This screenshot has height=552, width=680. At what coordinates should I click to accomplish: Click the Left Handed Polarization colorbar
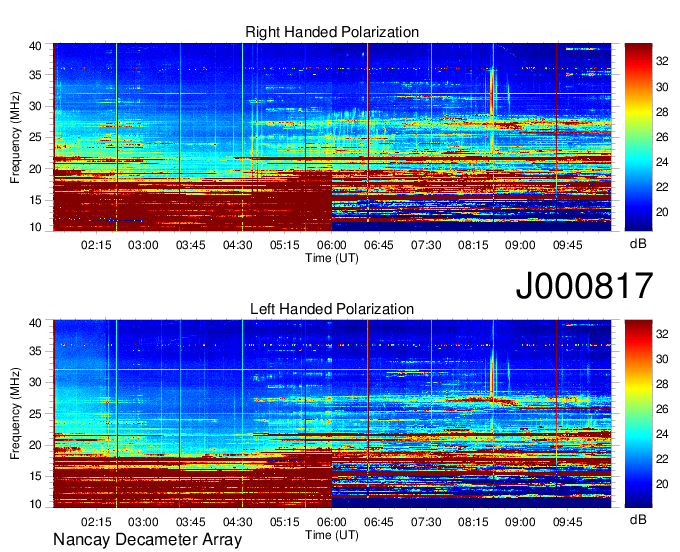click(638, 414)
